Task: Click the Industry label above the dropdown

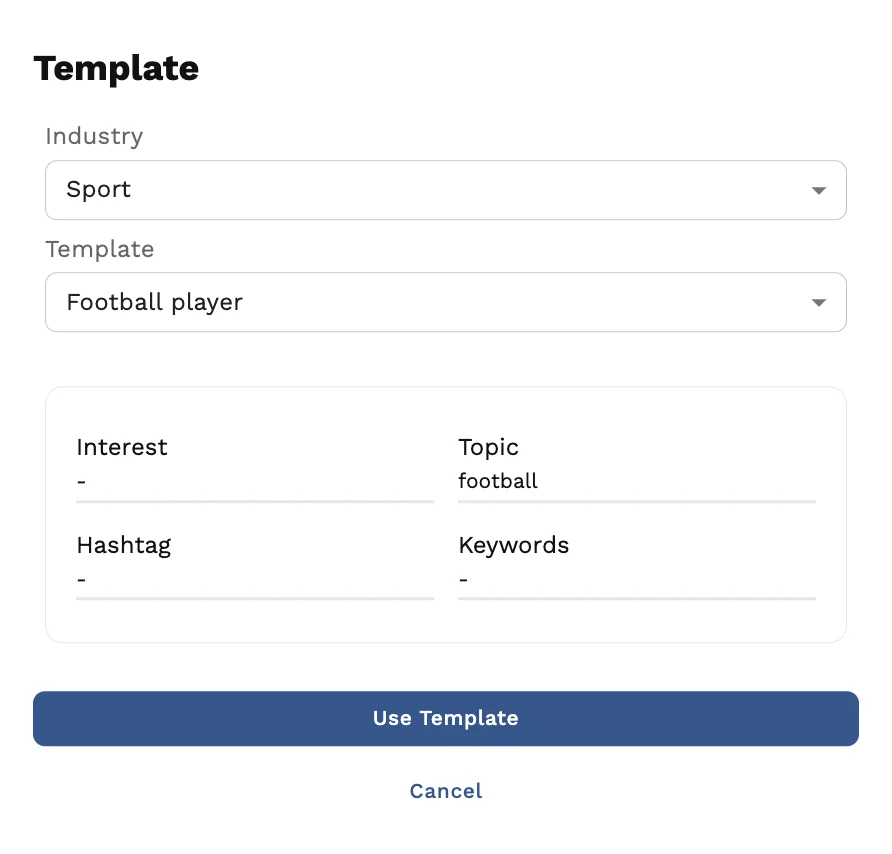Action: (x=94, y=136)
